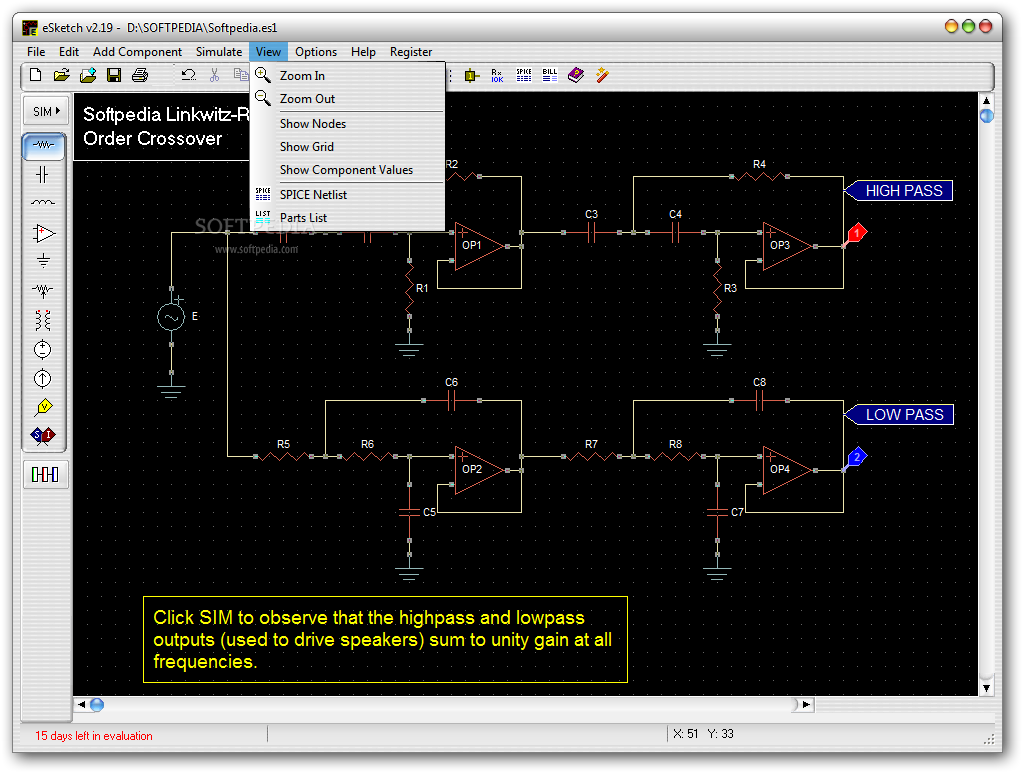Select the yellow voltage probe tool
The height and width of the screenshot is (773, 1023).
(44, 407)
